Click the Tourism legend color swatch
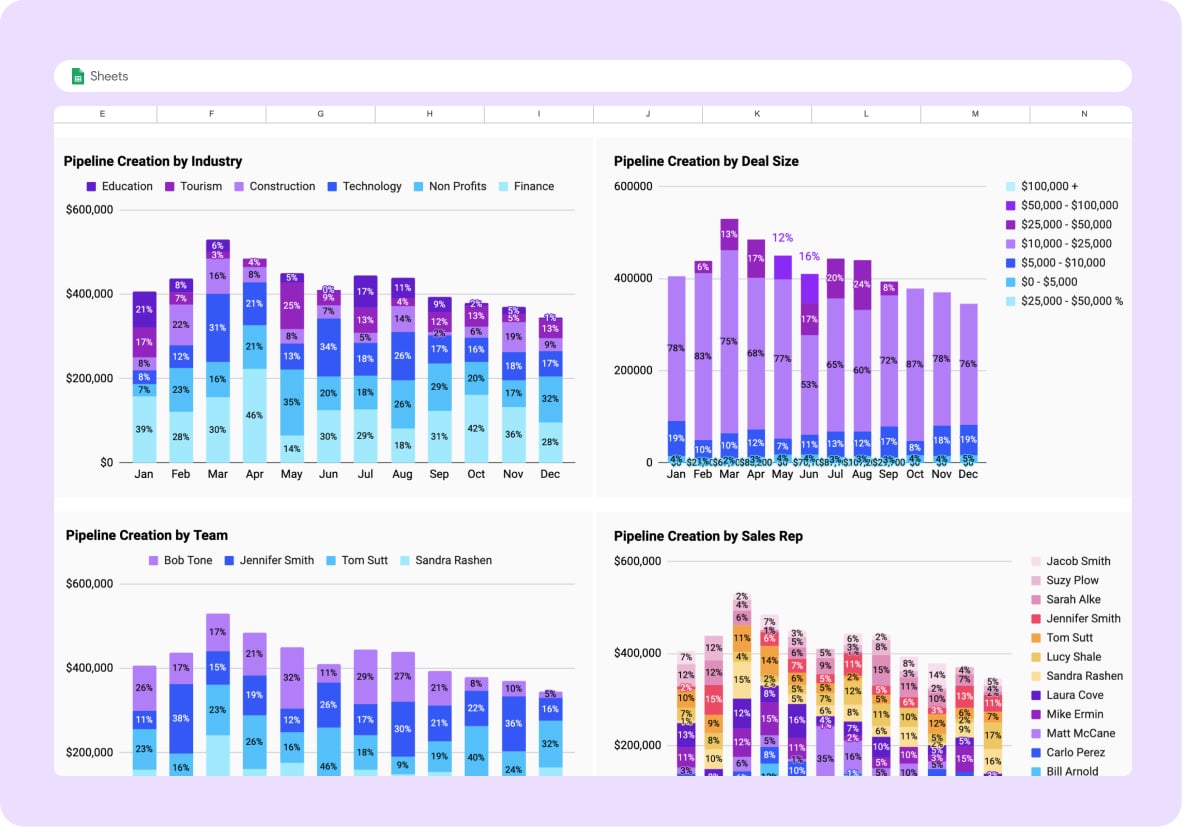 click(x=170, y=186)
